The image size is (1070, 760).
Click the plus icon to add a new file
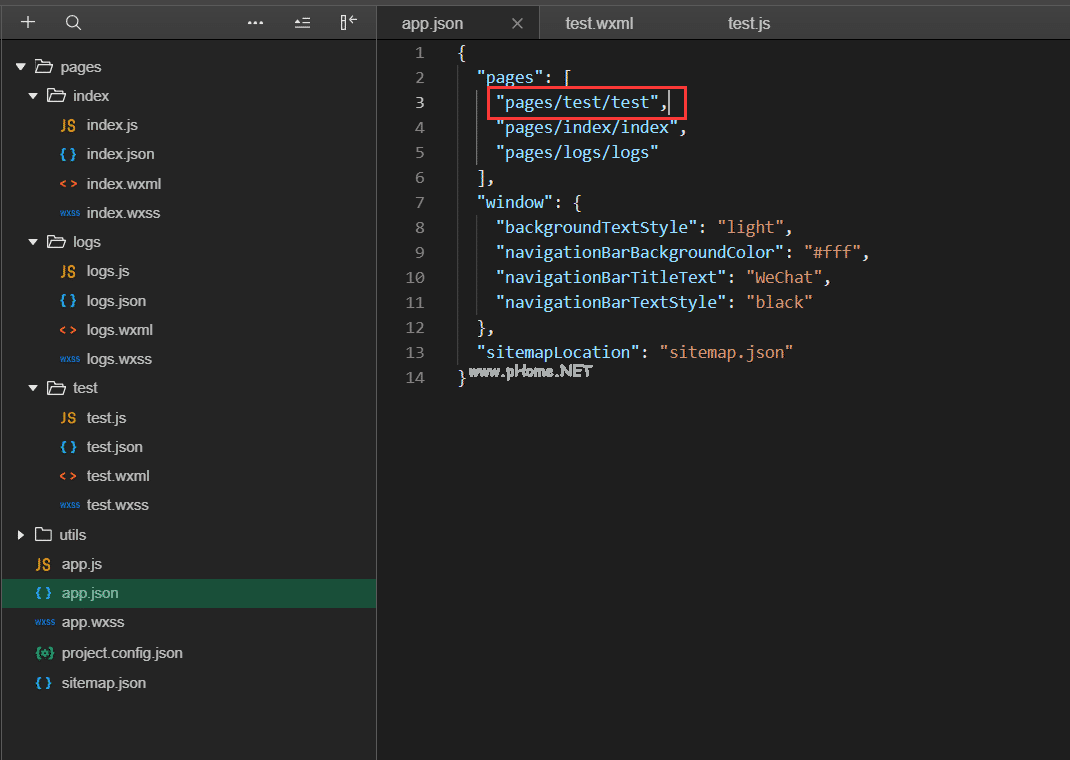pos(28,22)
